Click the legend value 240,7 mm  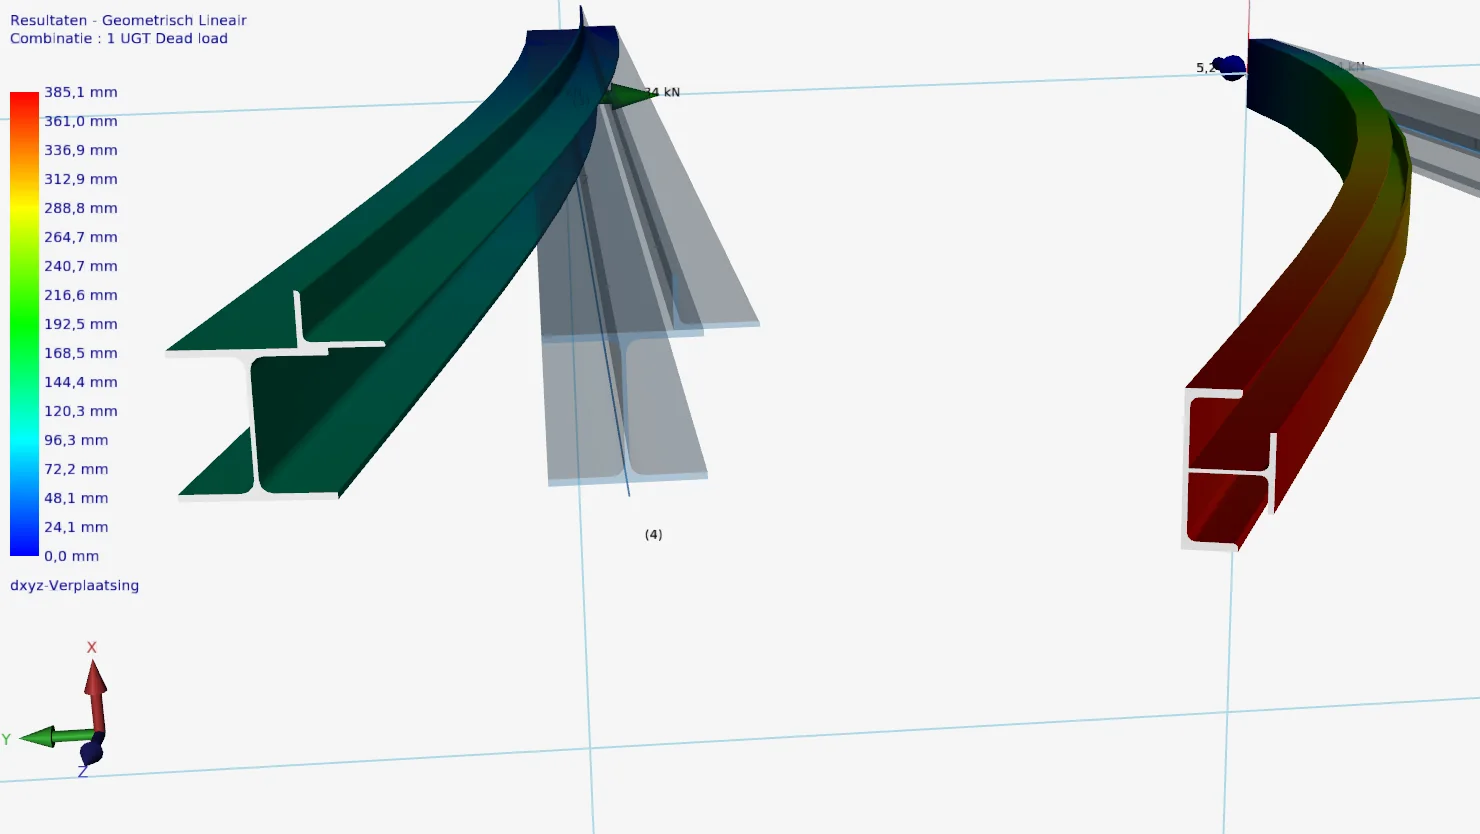pos(81,266)
